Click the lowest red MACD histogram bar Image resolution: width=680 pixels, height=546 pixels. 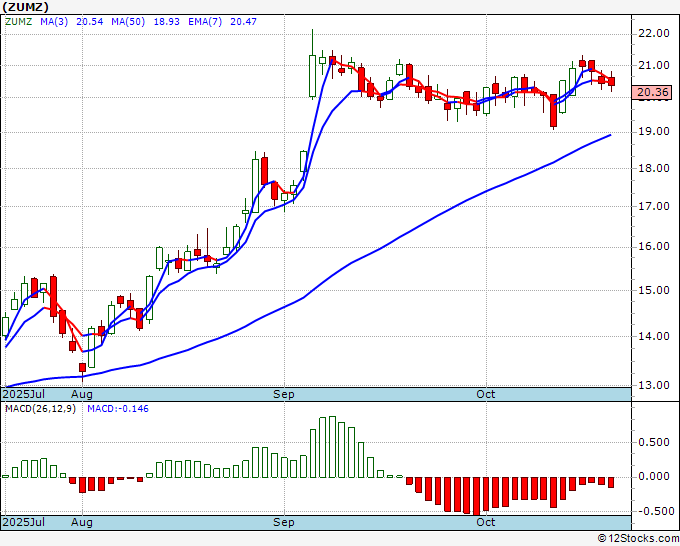477,496
